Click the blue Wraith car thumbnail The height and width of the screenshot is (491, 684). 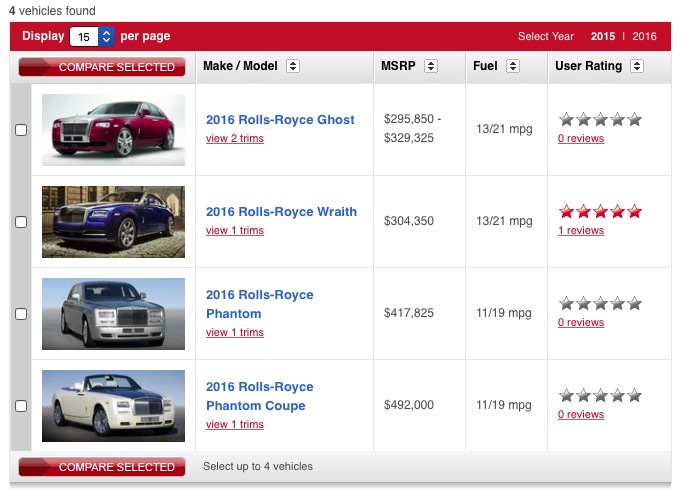113,222
